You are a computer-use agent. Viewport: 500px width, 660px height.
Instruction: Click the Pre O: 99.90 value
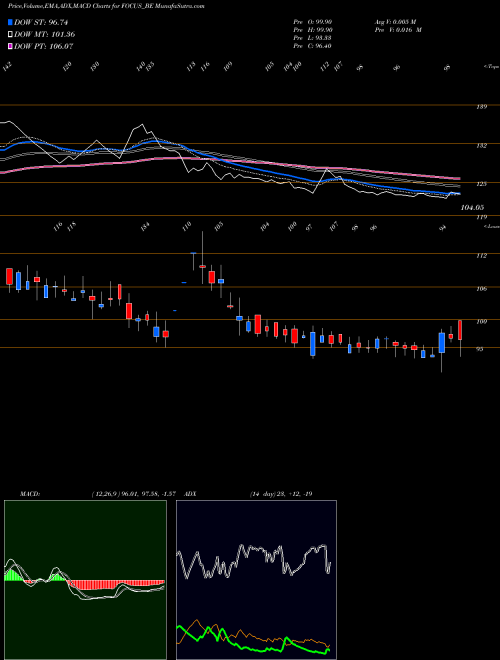pyautogui.click(x=313, y=22)
